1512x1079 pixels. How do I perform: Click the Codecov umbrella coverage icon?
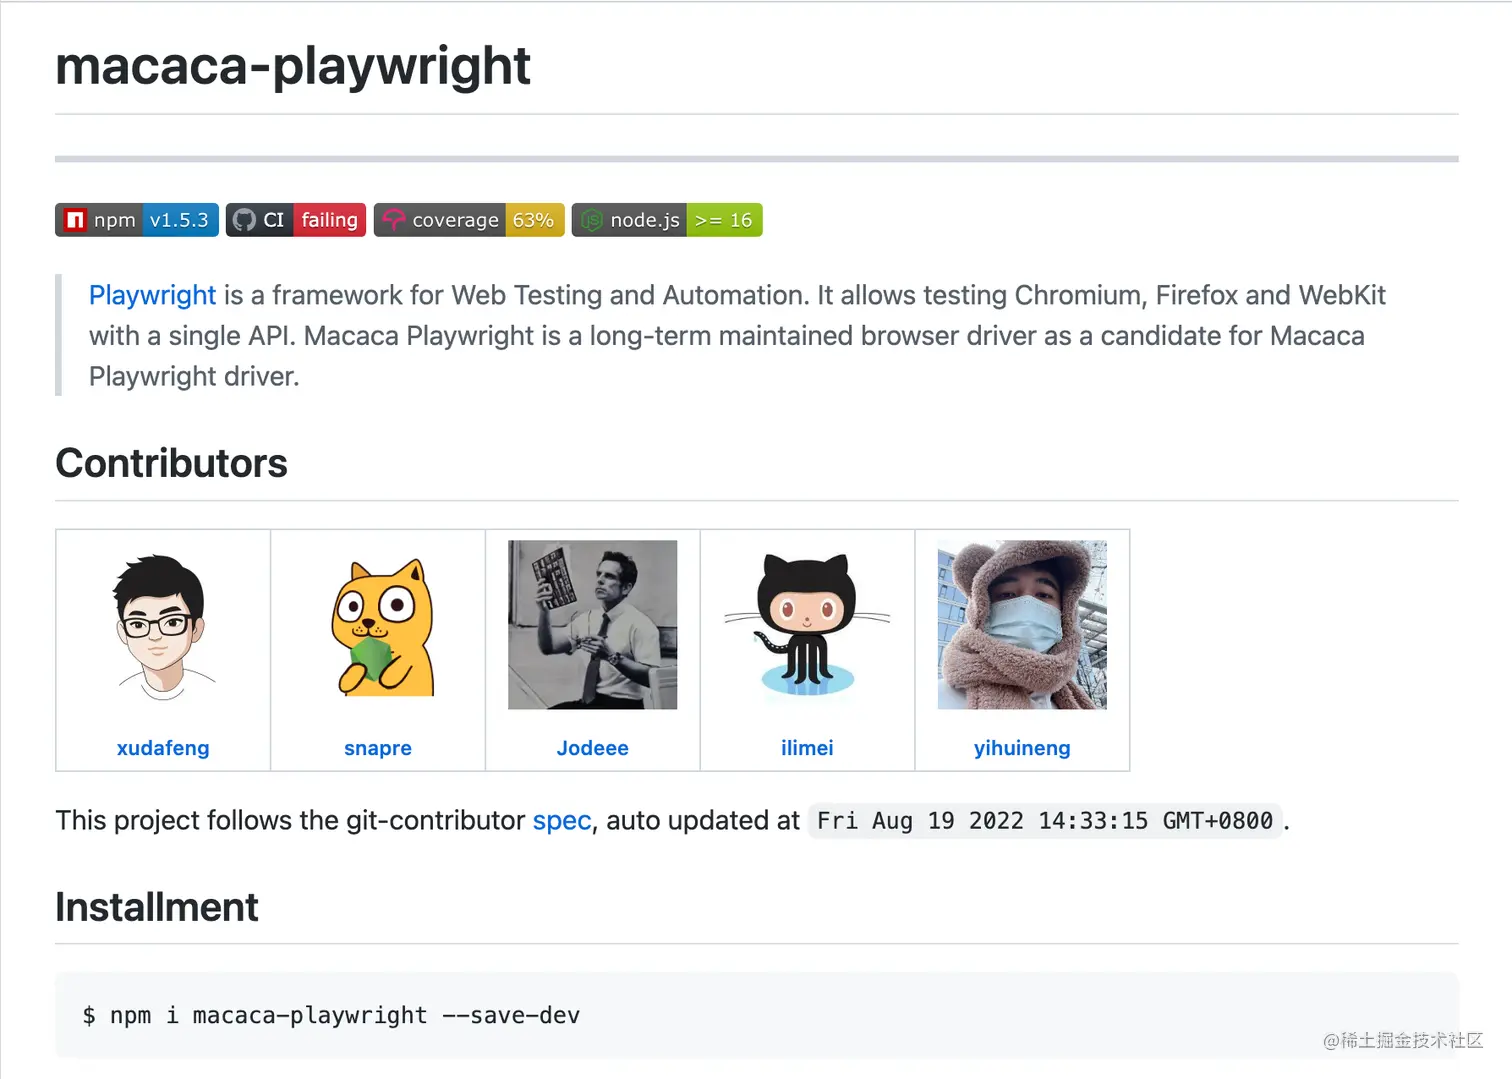[394, 220]
